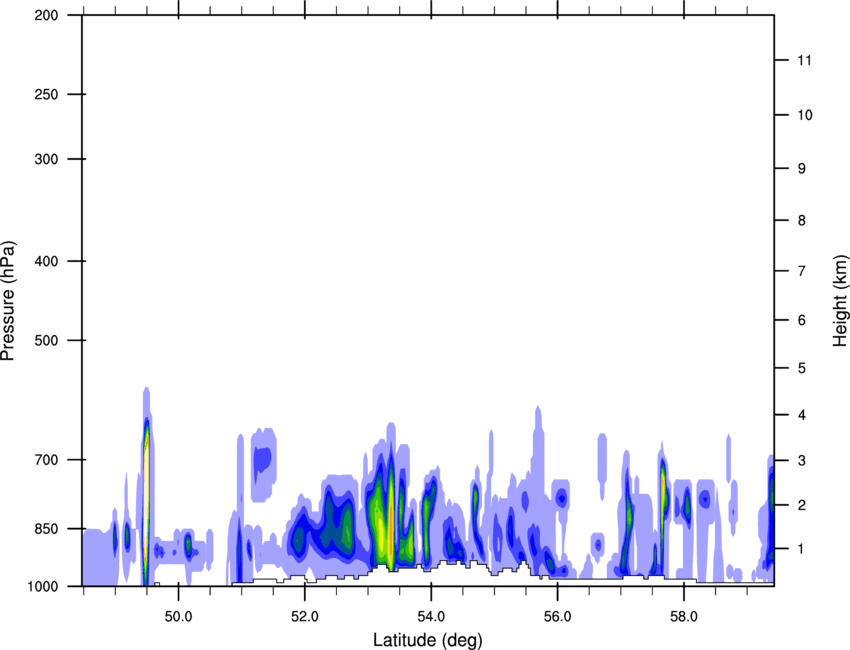The height and width of the screenshot is (650, 850).
Task: Click the Latitude (deg) axis title
Action: 427,640
